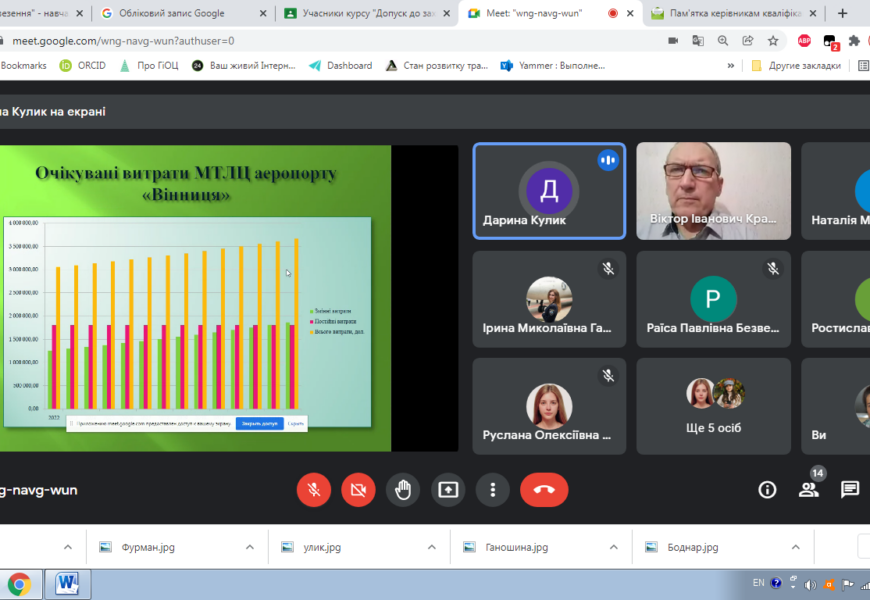Open more options three-dot menu
The image size is (870, 600).
coord(492,489)
